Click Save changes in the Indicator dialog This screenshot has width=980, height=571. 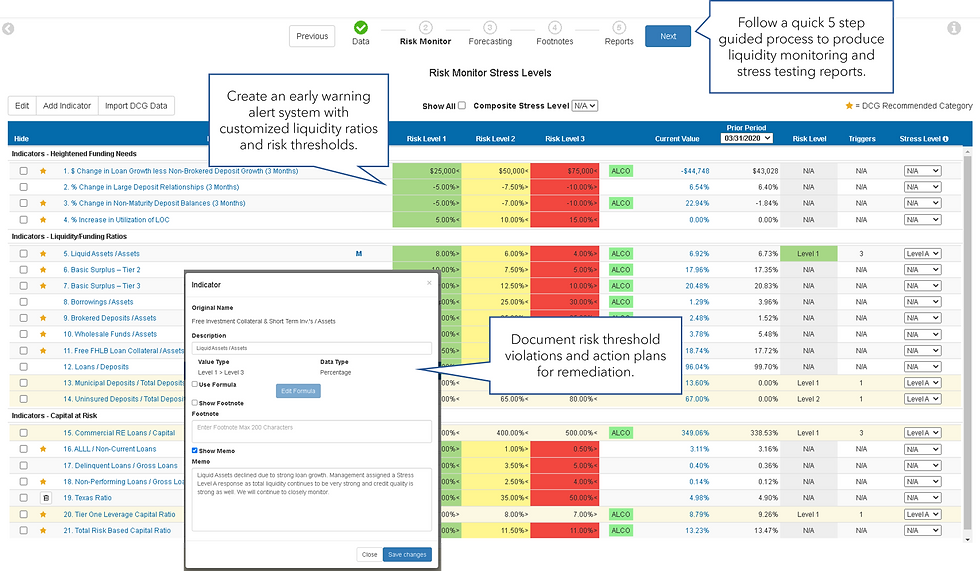[x=407, y=555]
